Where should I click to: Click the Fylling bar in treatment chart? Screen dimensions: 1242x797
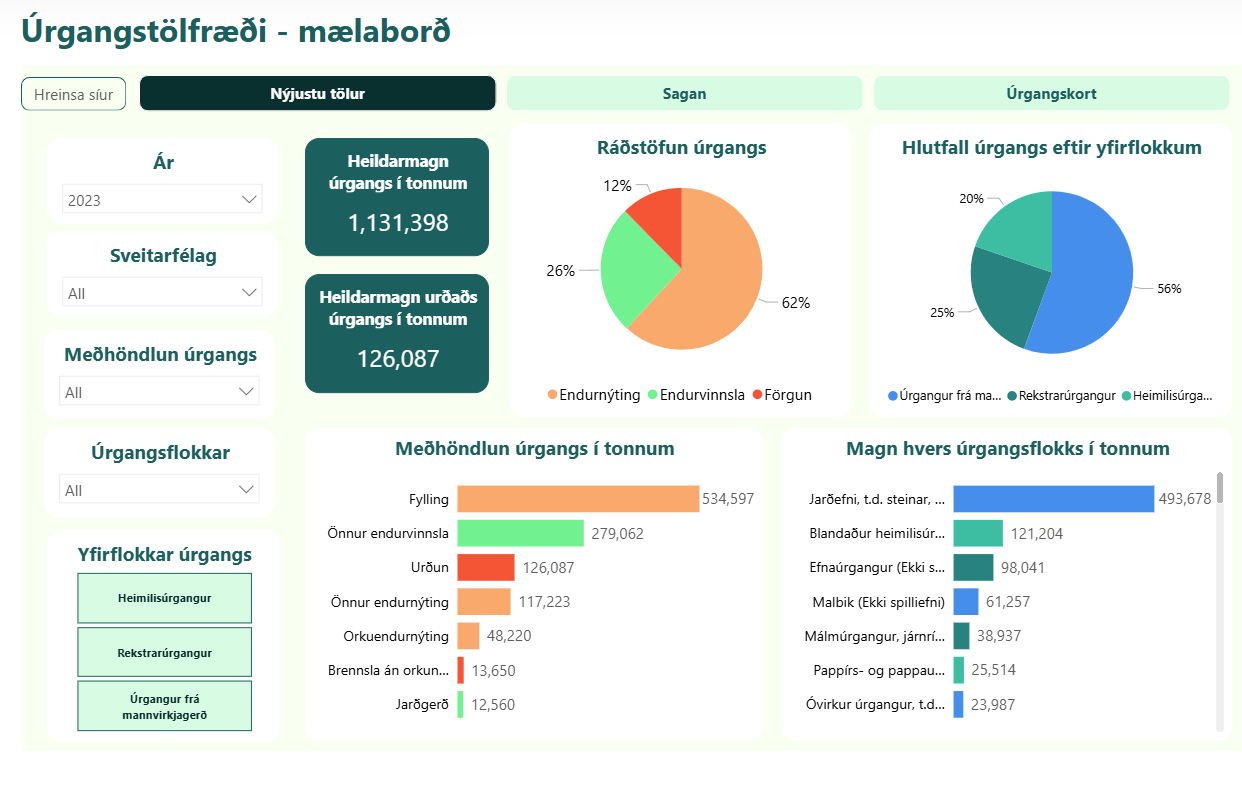pyautogui.click(x=578, y=499)
